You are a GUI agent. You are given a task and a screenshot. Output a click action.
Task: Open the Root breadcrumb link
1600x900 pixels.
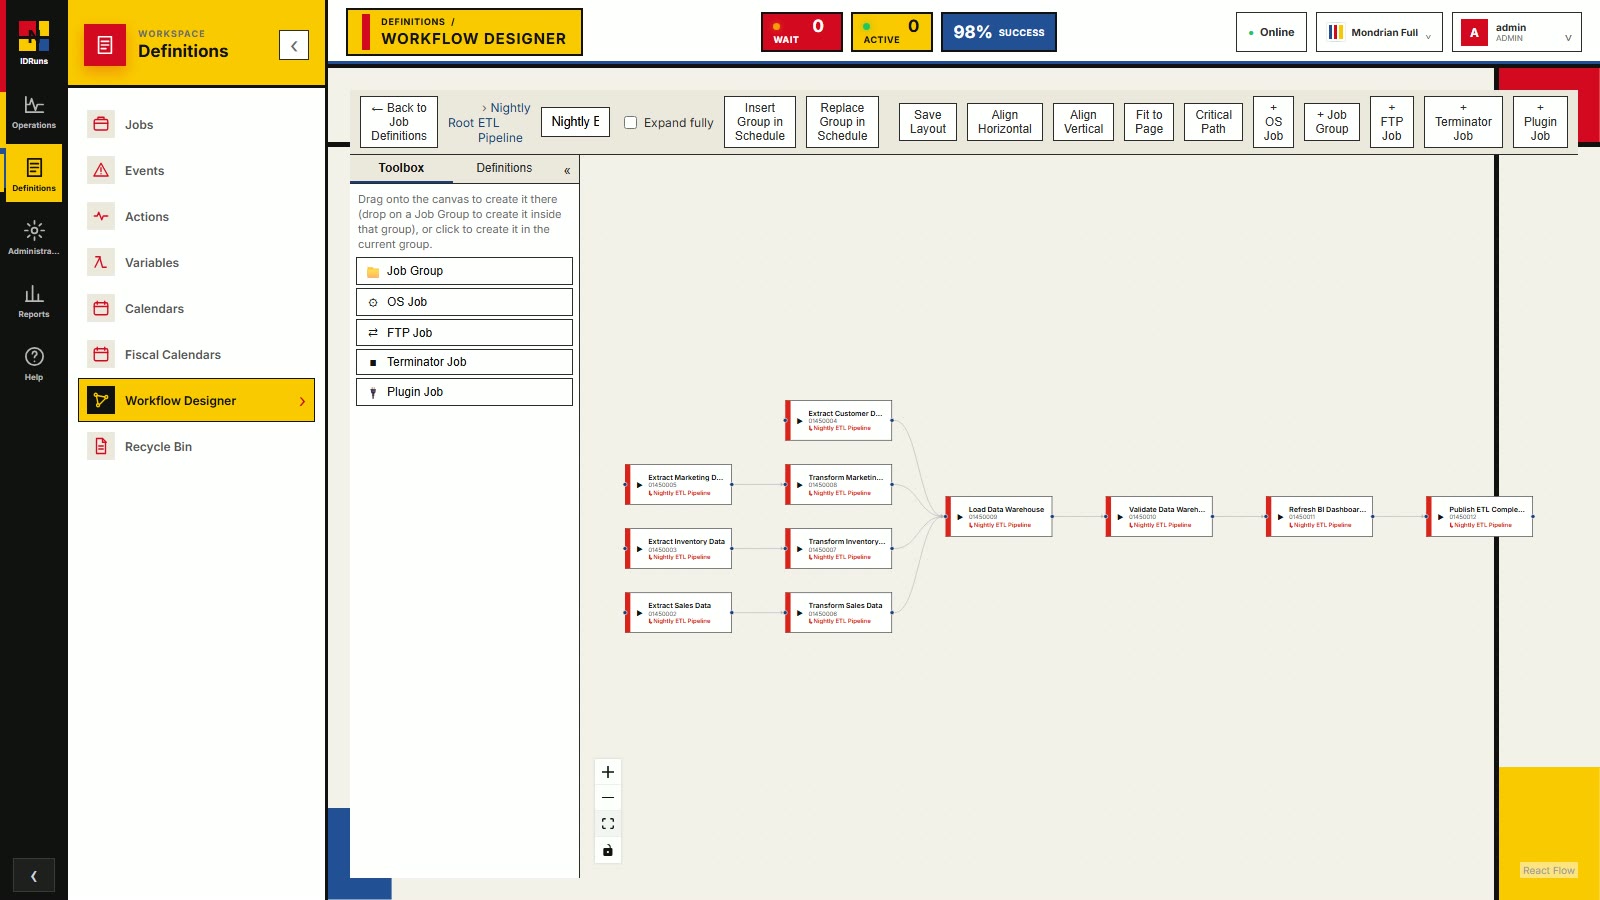click(x=461, y=123)
